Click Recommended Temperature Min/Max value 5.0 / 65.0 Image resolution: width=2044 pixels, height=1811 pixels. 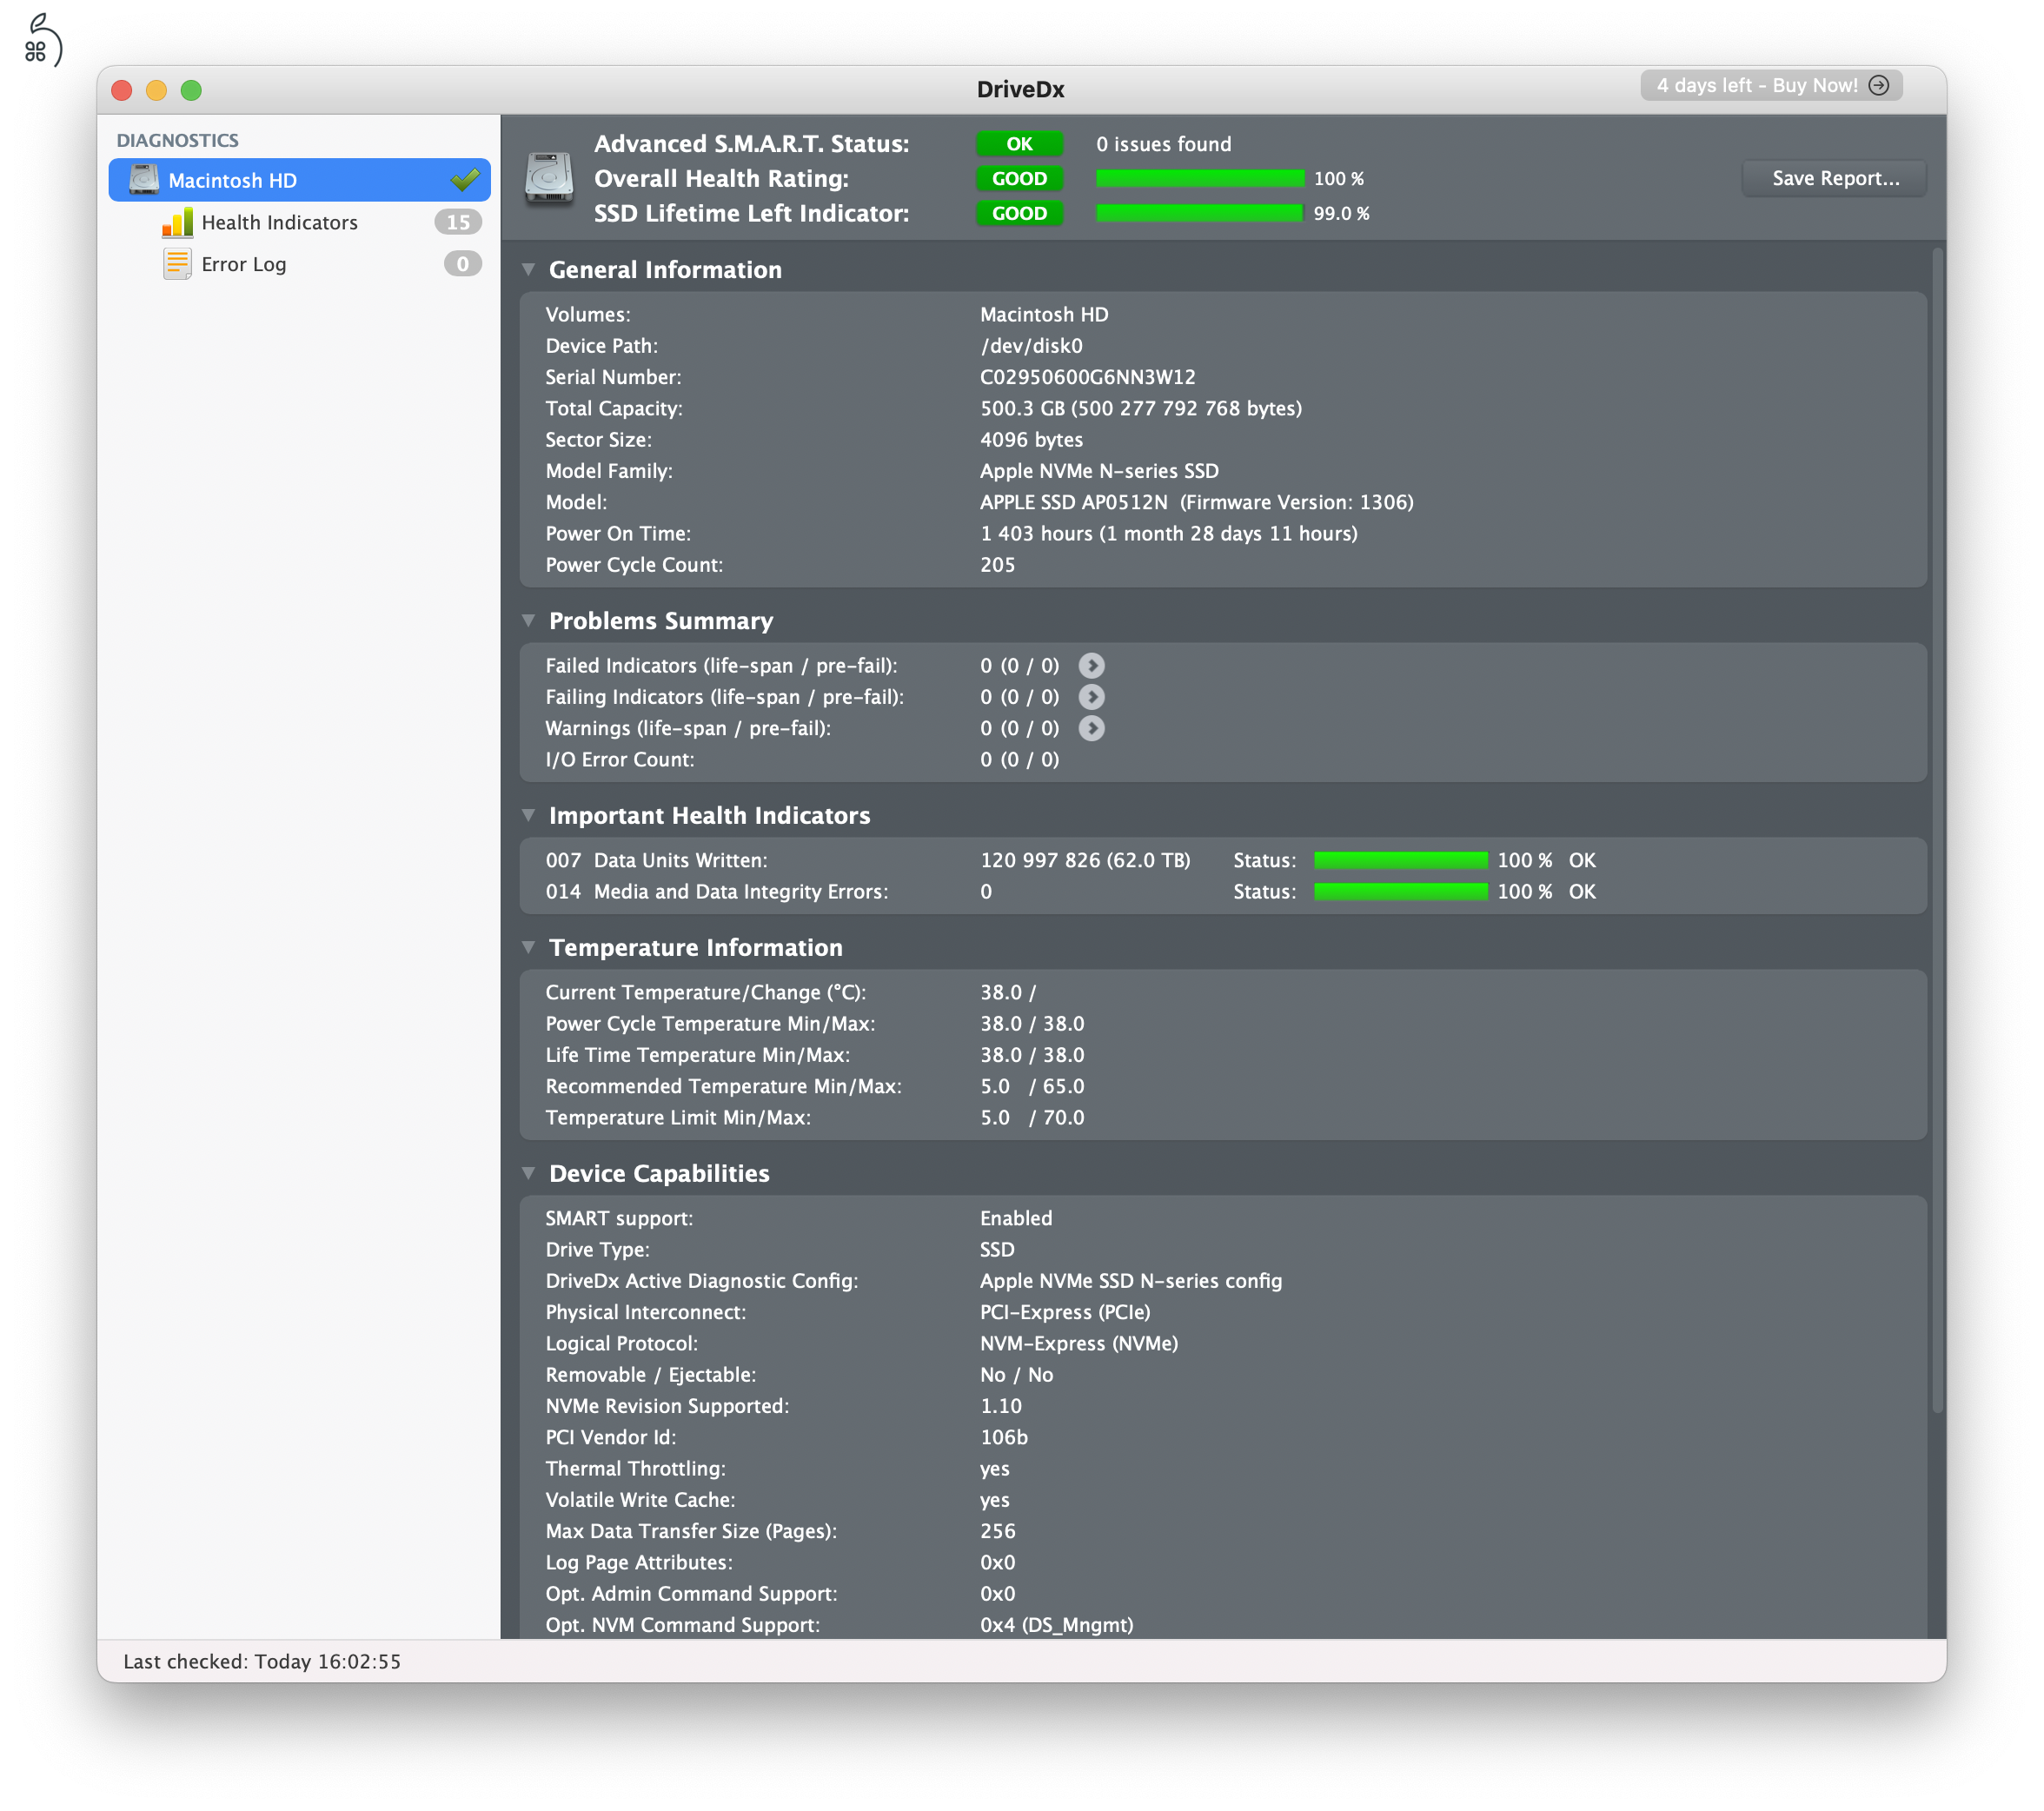click(1031, 1086)
